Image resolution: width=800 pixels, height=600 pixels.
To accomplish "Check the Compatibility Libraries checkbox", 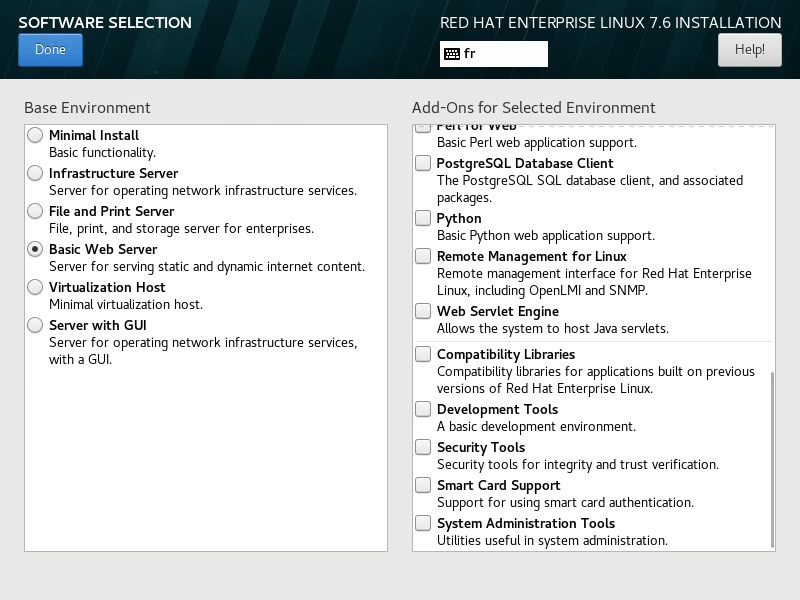I will [422, 354].
